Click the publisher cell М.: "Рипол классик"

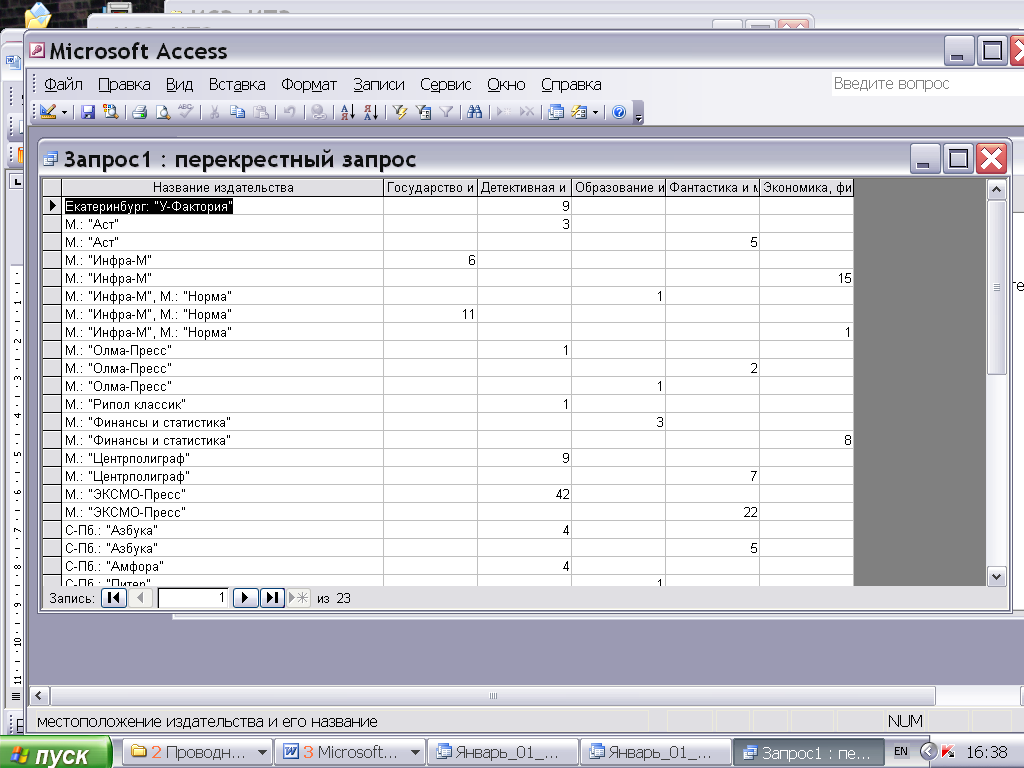coord(223,404)
